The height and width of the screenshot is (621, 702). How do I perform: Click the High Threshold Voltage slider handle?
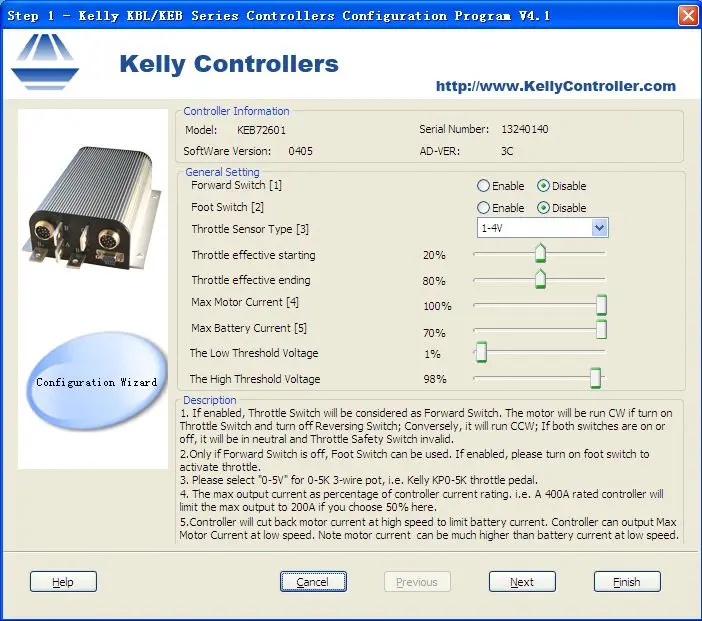point(595,378)
